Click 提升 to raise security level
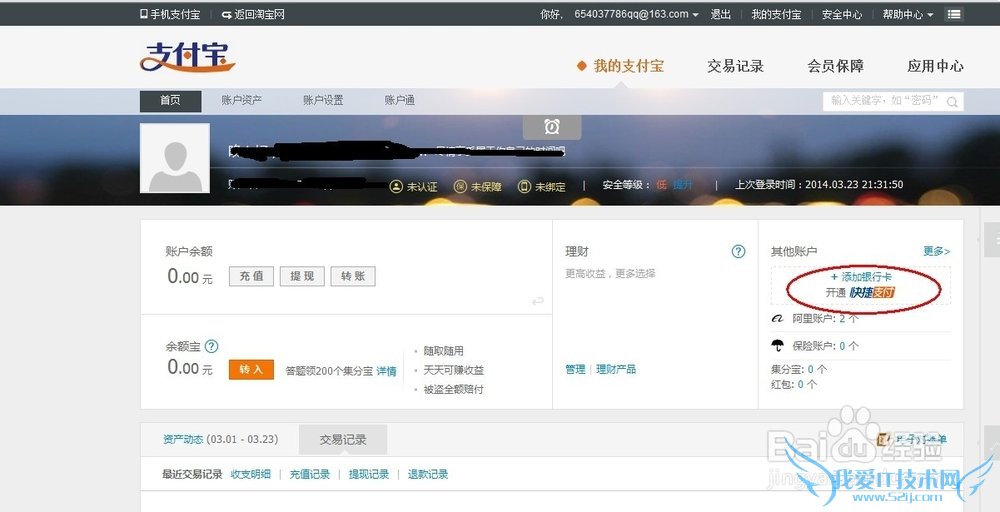This screenshot has height=512, width=1000. (x=682, y=185)
